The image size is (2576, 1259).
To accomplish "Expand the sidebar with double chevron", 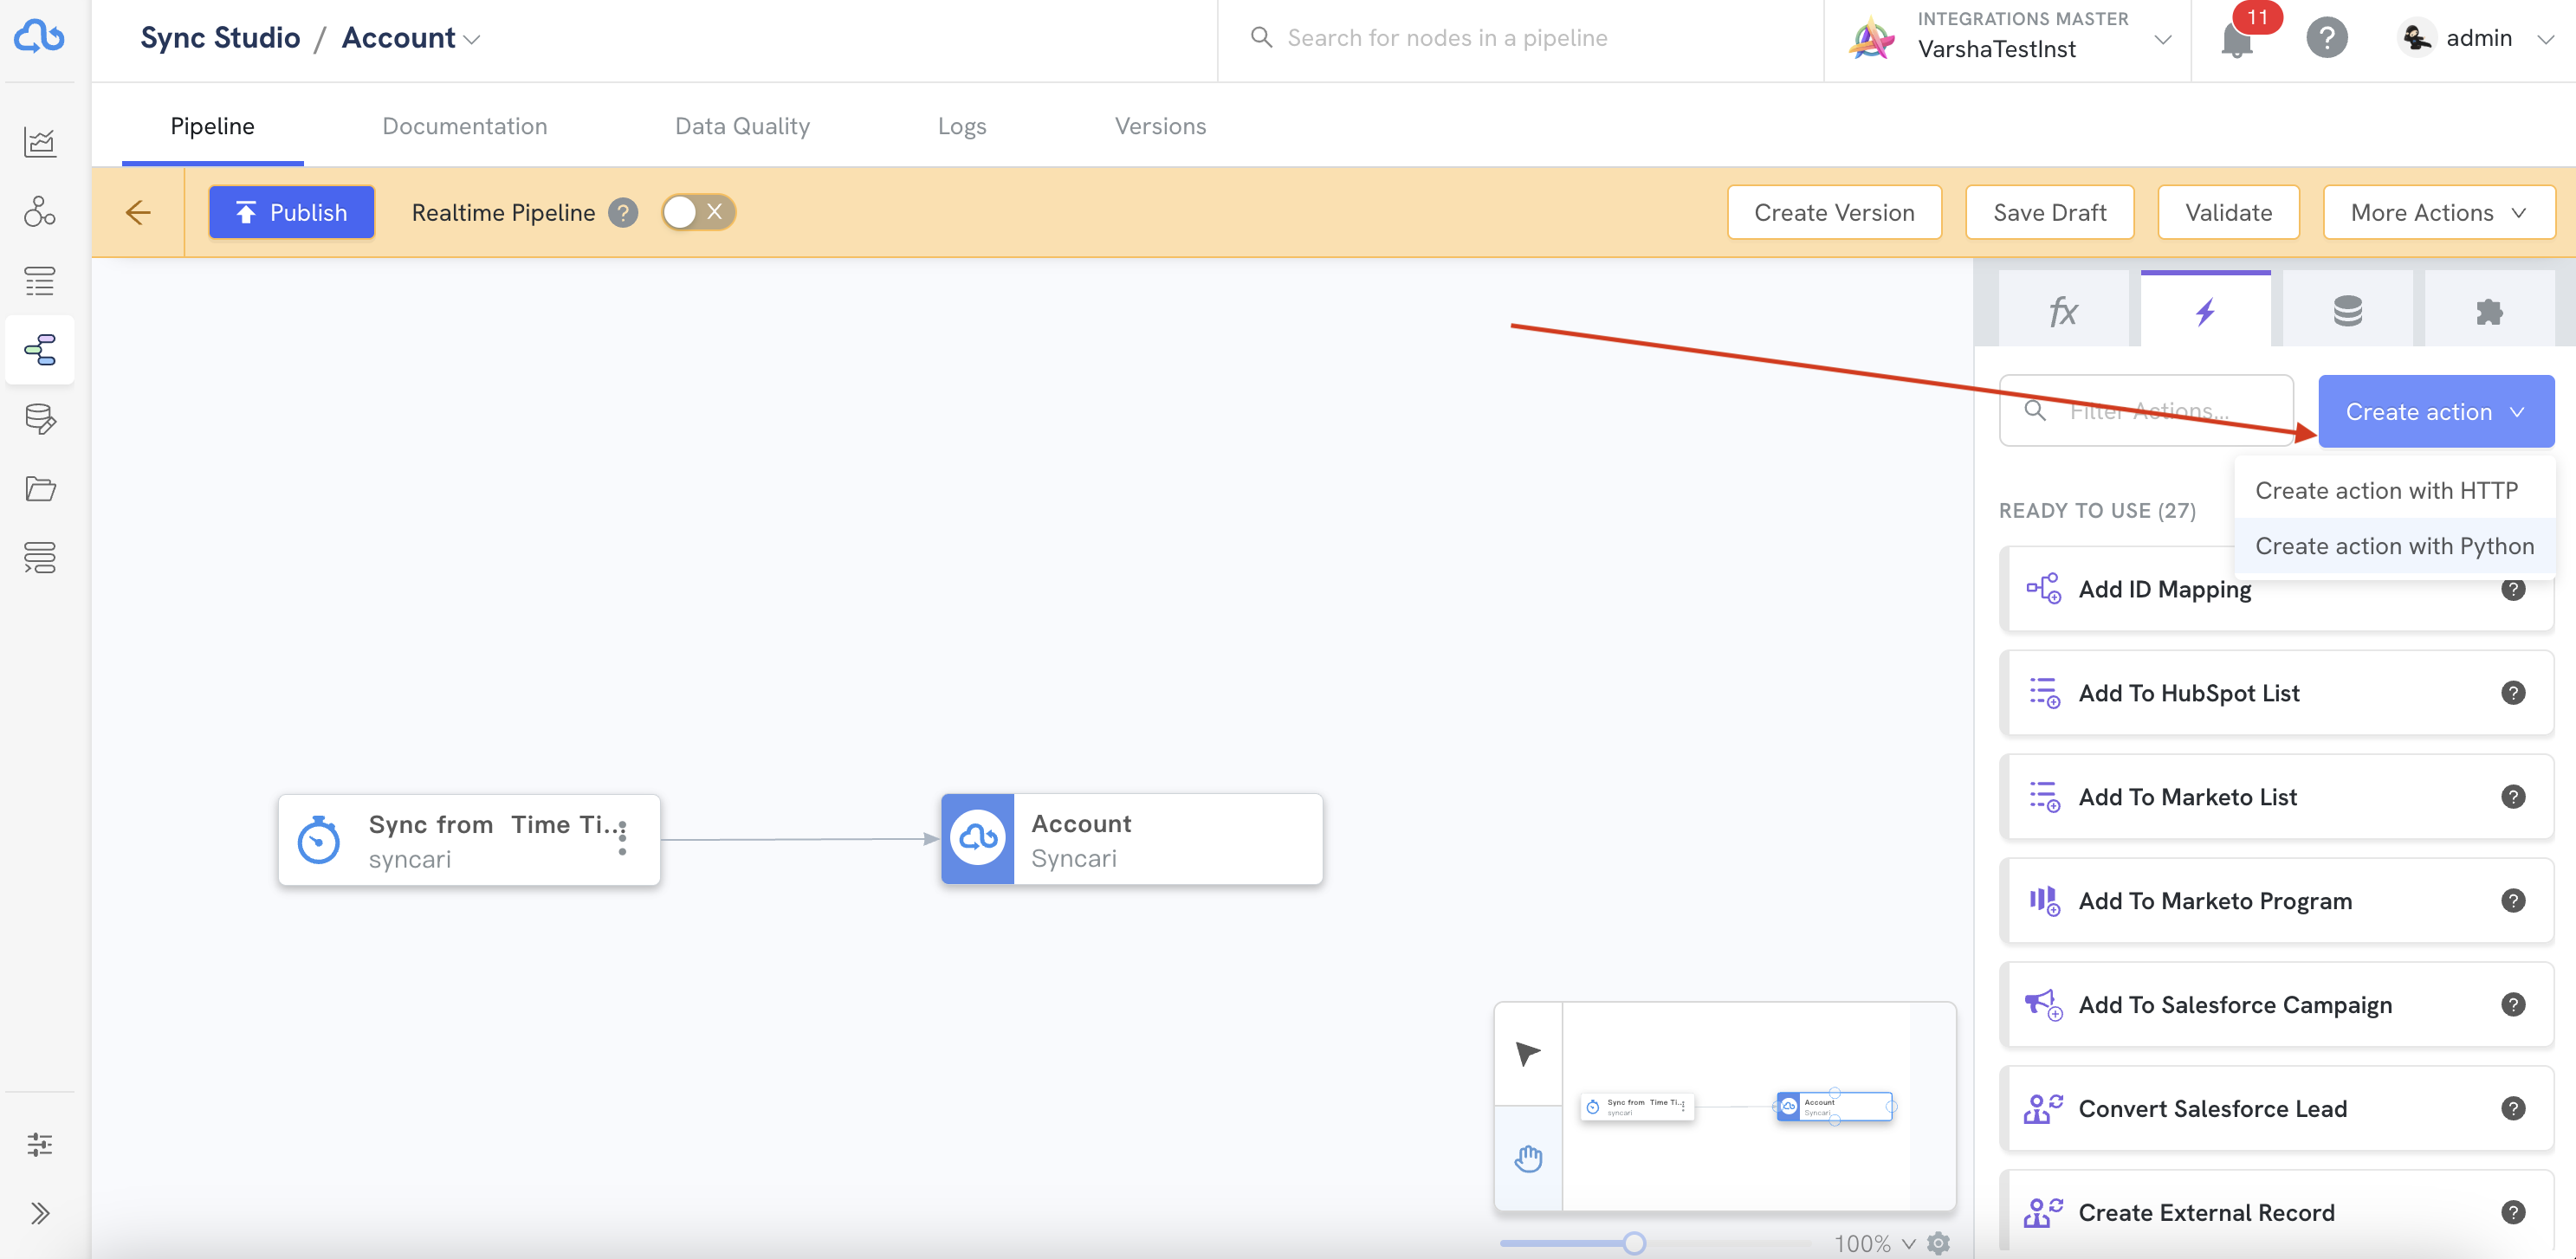I will (40, 1213).
